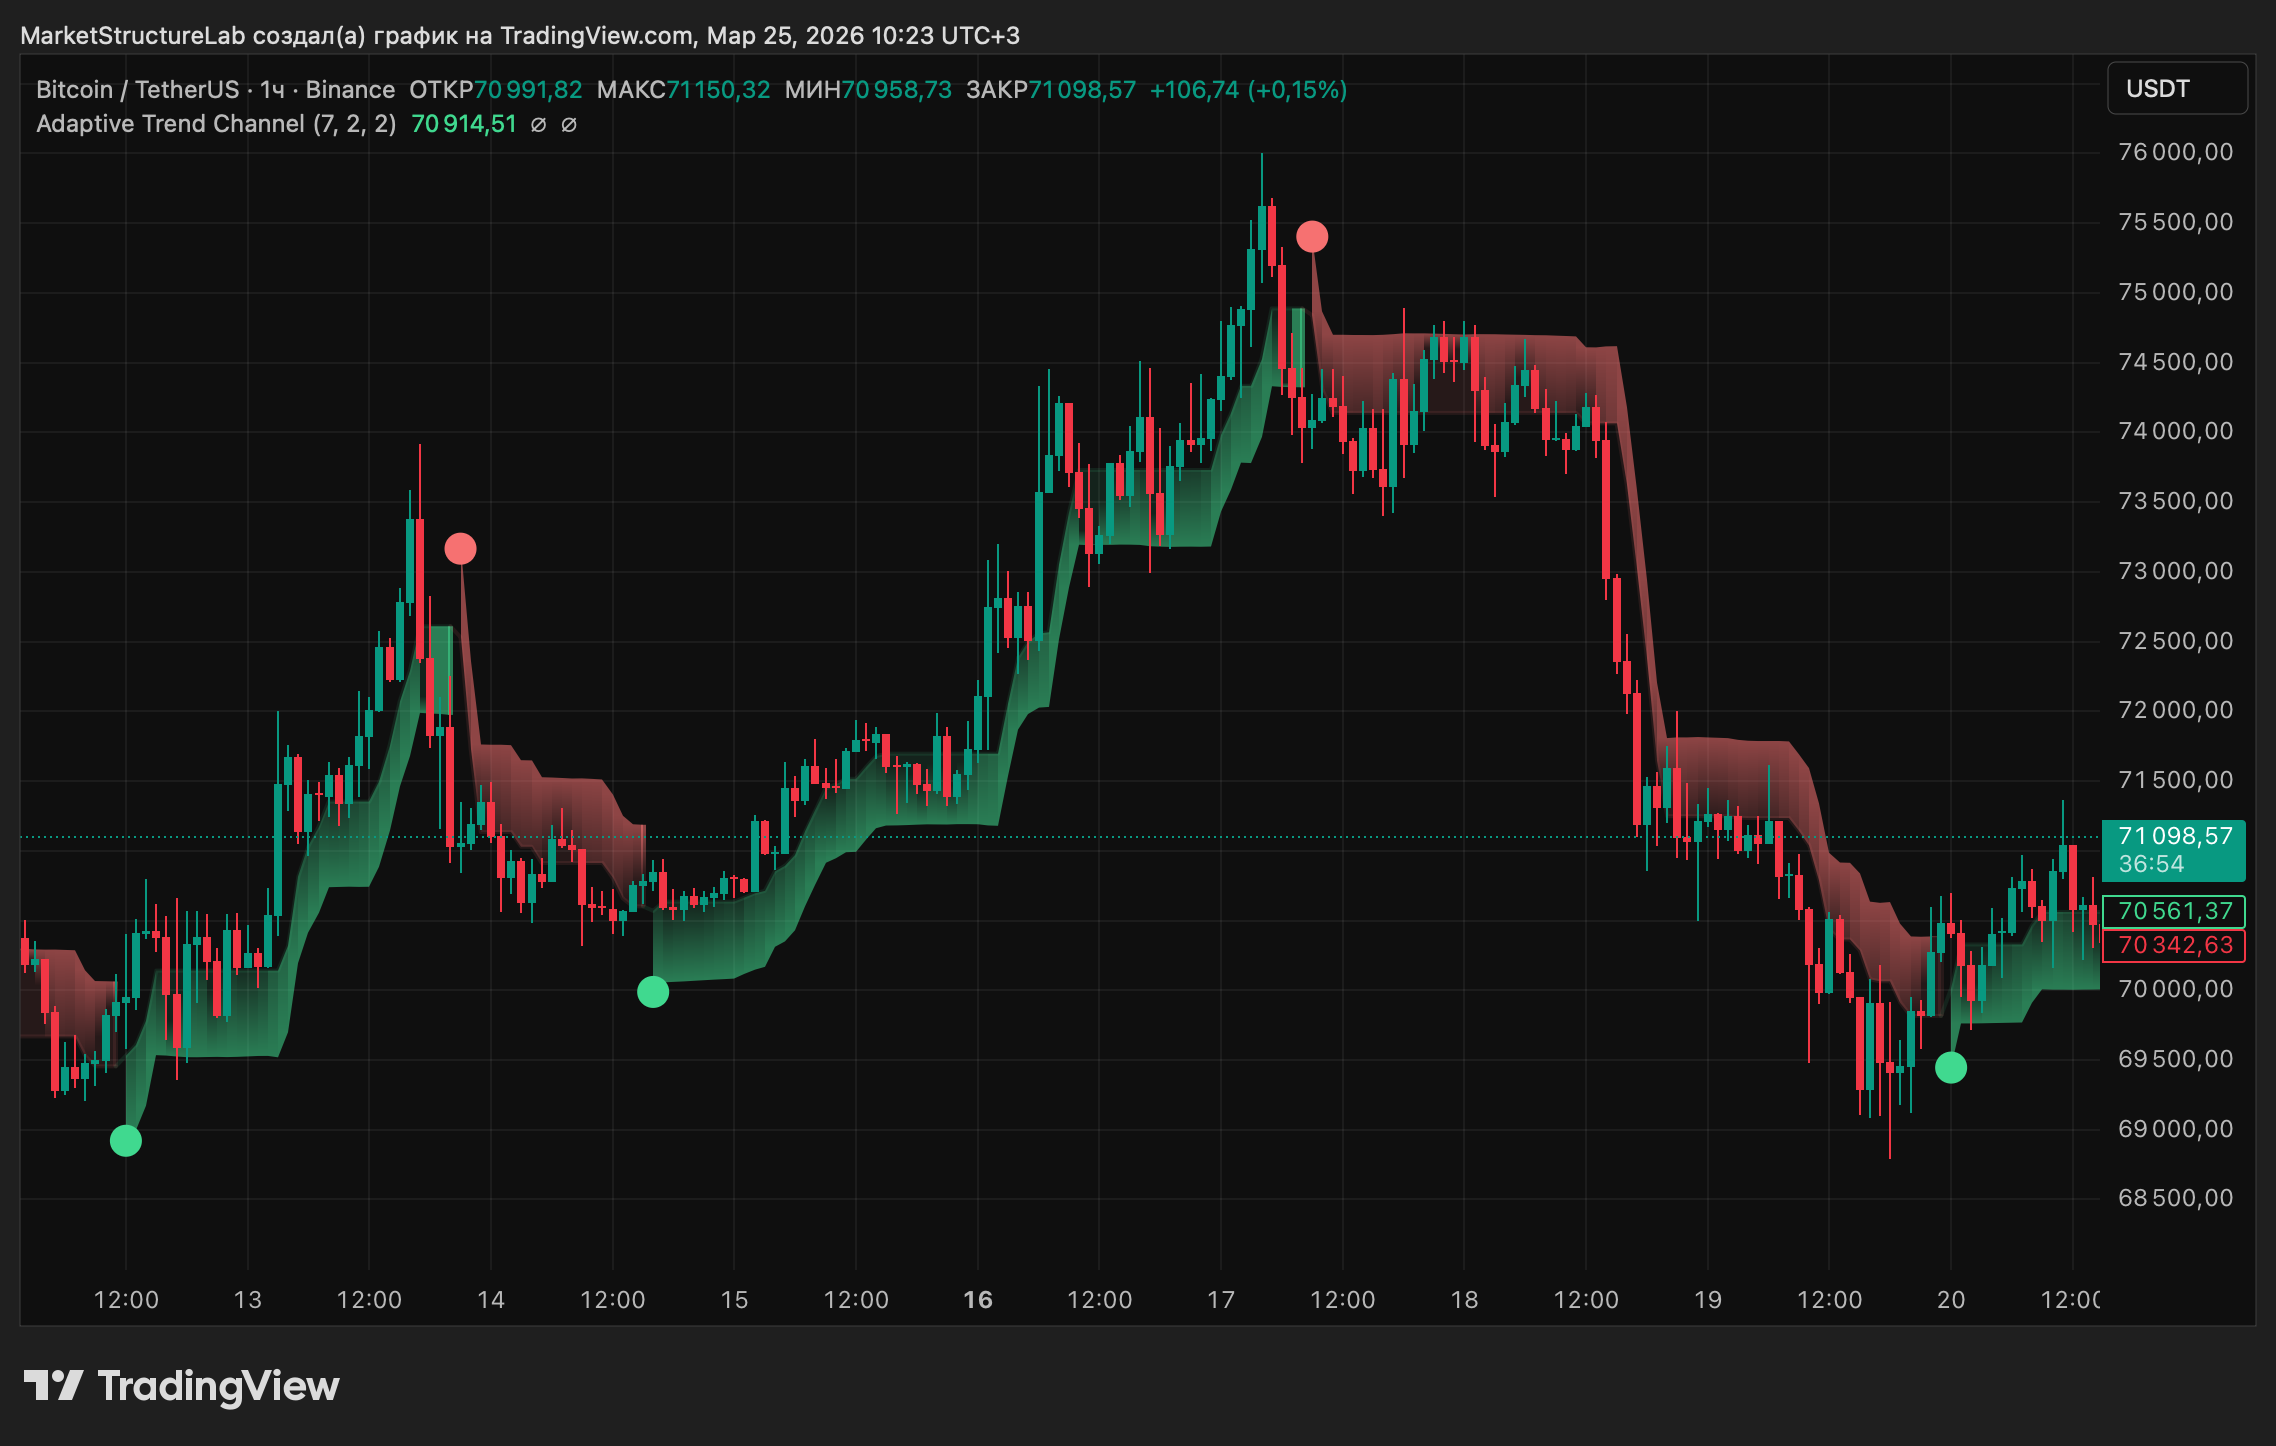The width and height of the screenshot is (2276, 1446).
Task: Click the bold date label 16 on time axis
Action: [x=978, y=1300]
